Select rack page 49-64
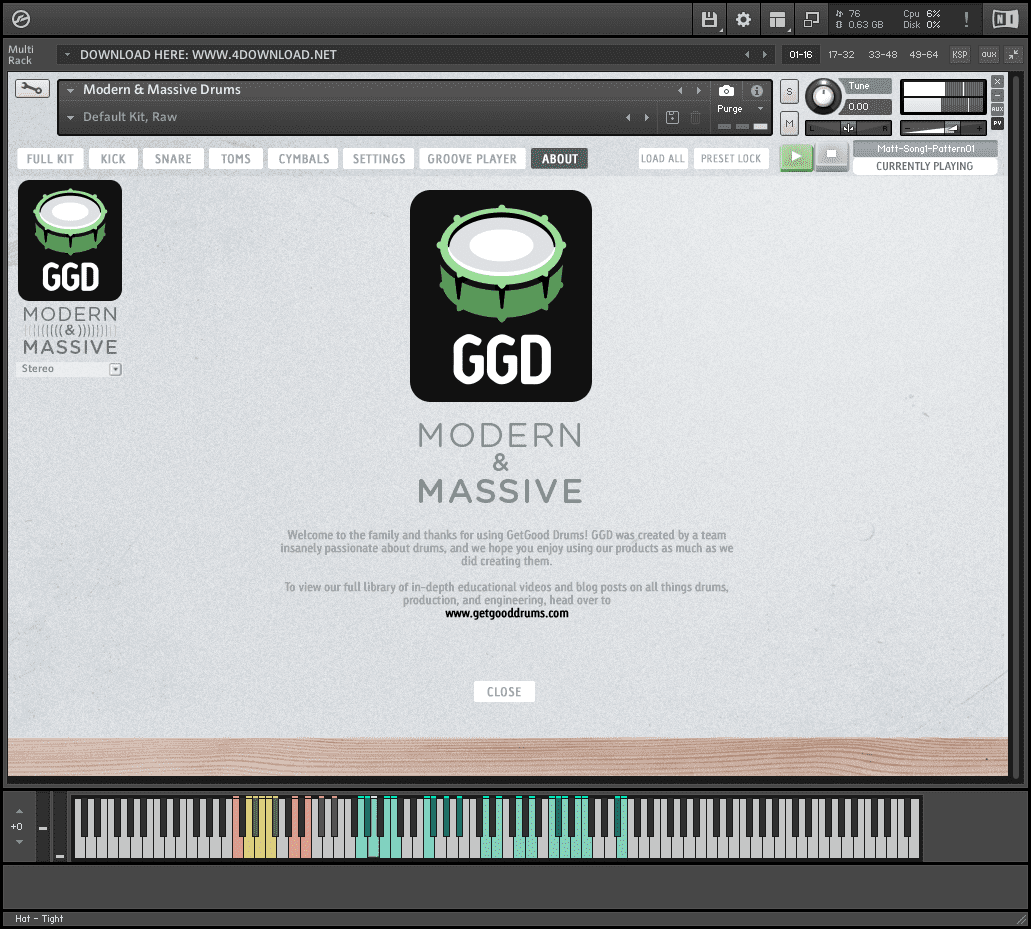Viewport: 1031px width, 929px height. 923,55
